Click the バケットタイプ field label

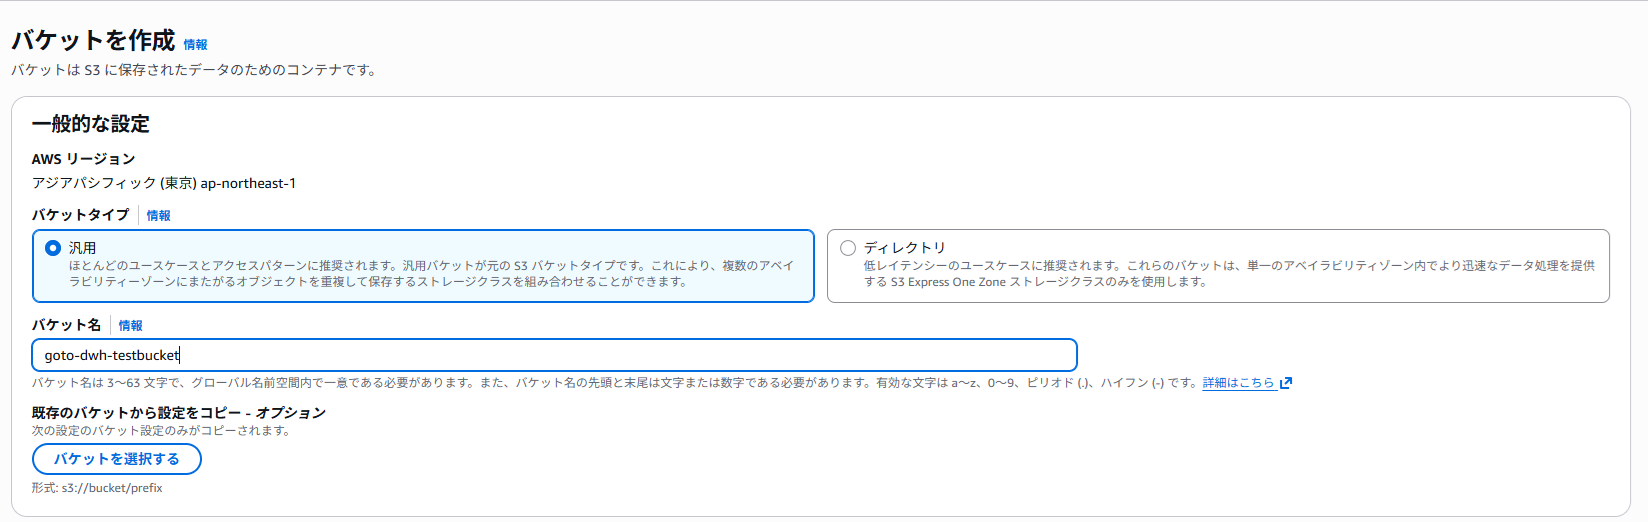pos(80,215)
